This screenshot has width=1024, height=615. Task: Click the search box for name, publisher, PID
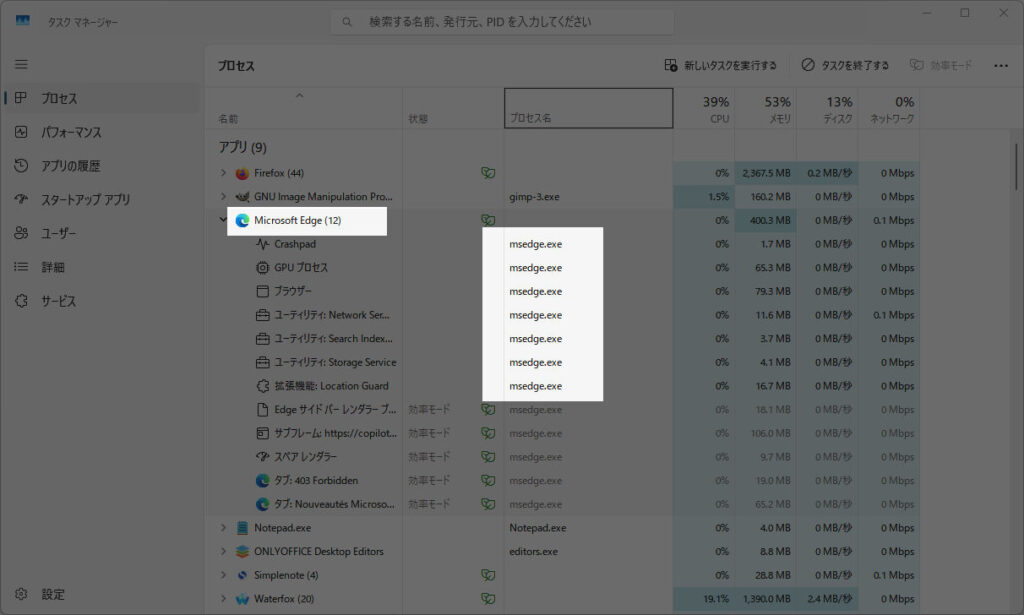(502, 22)
